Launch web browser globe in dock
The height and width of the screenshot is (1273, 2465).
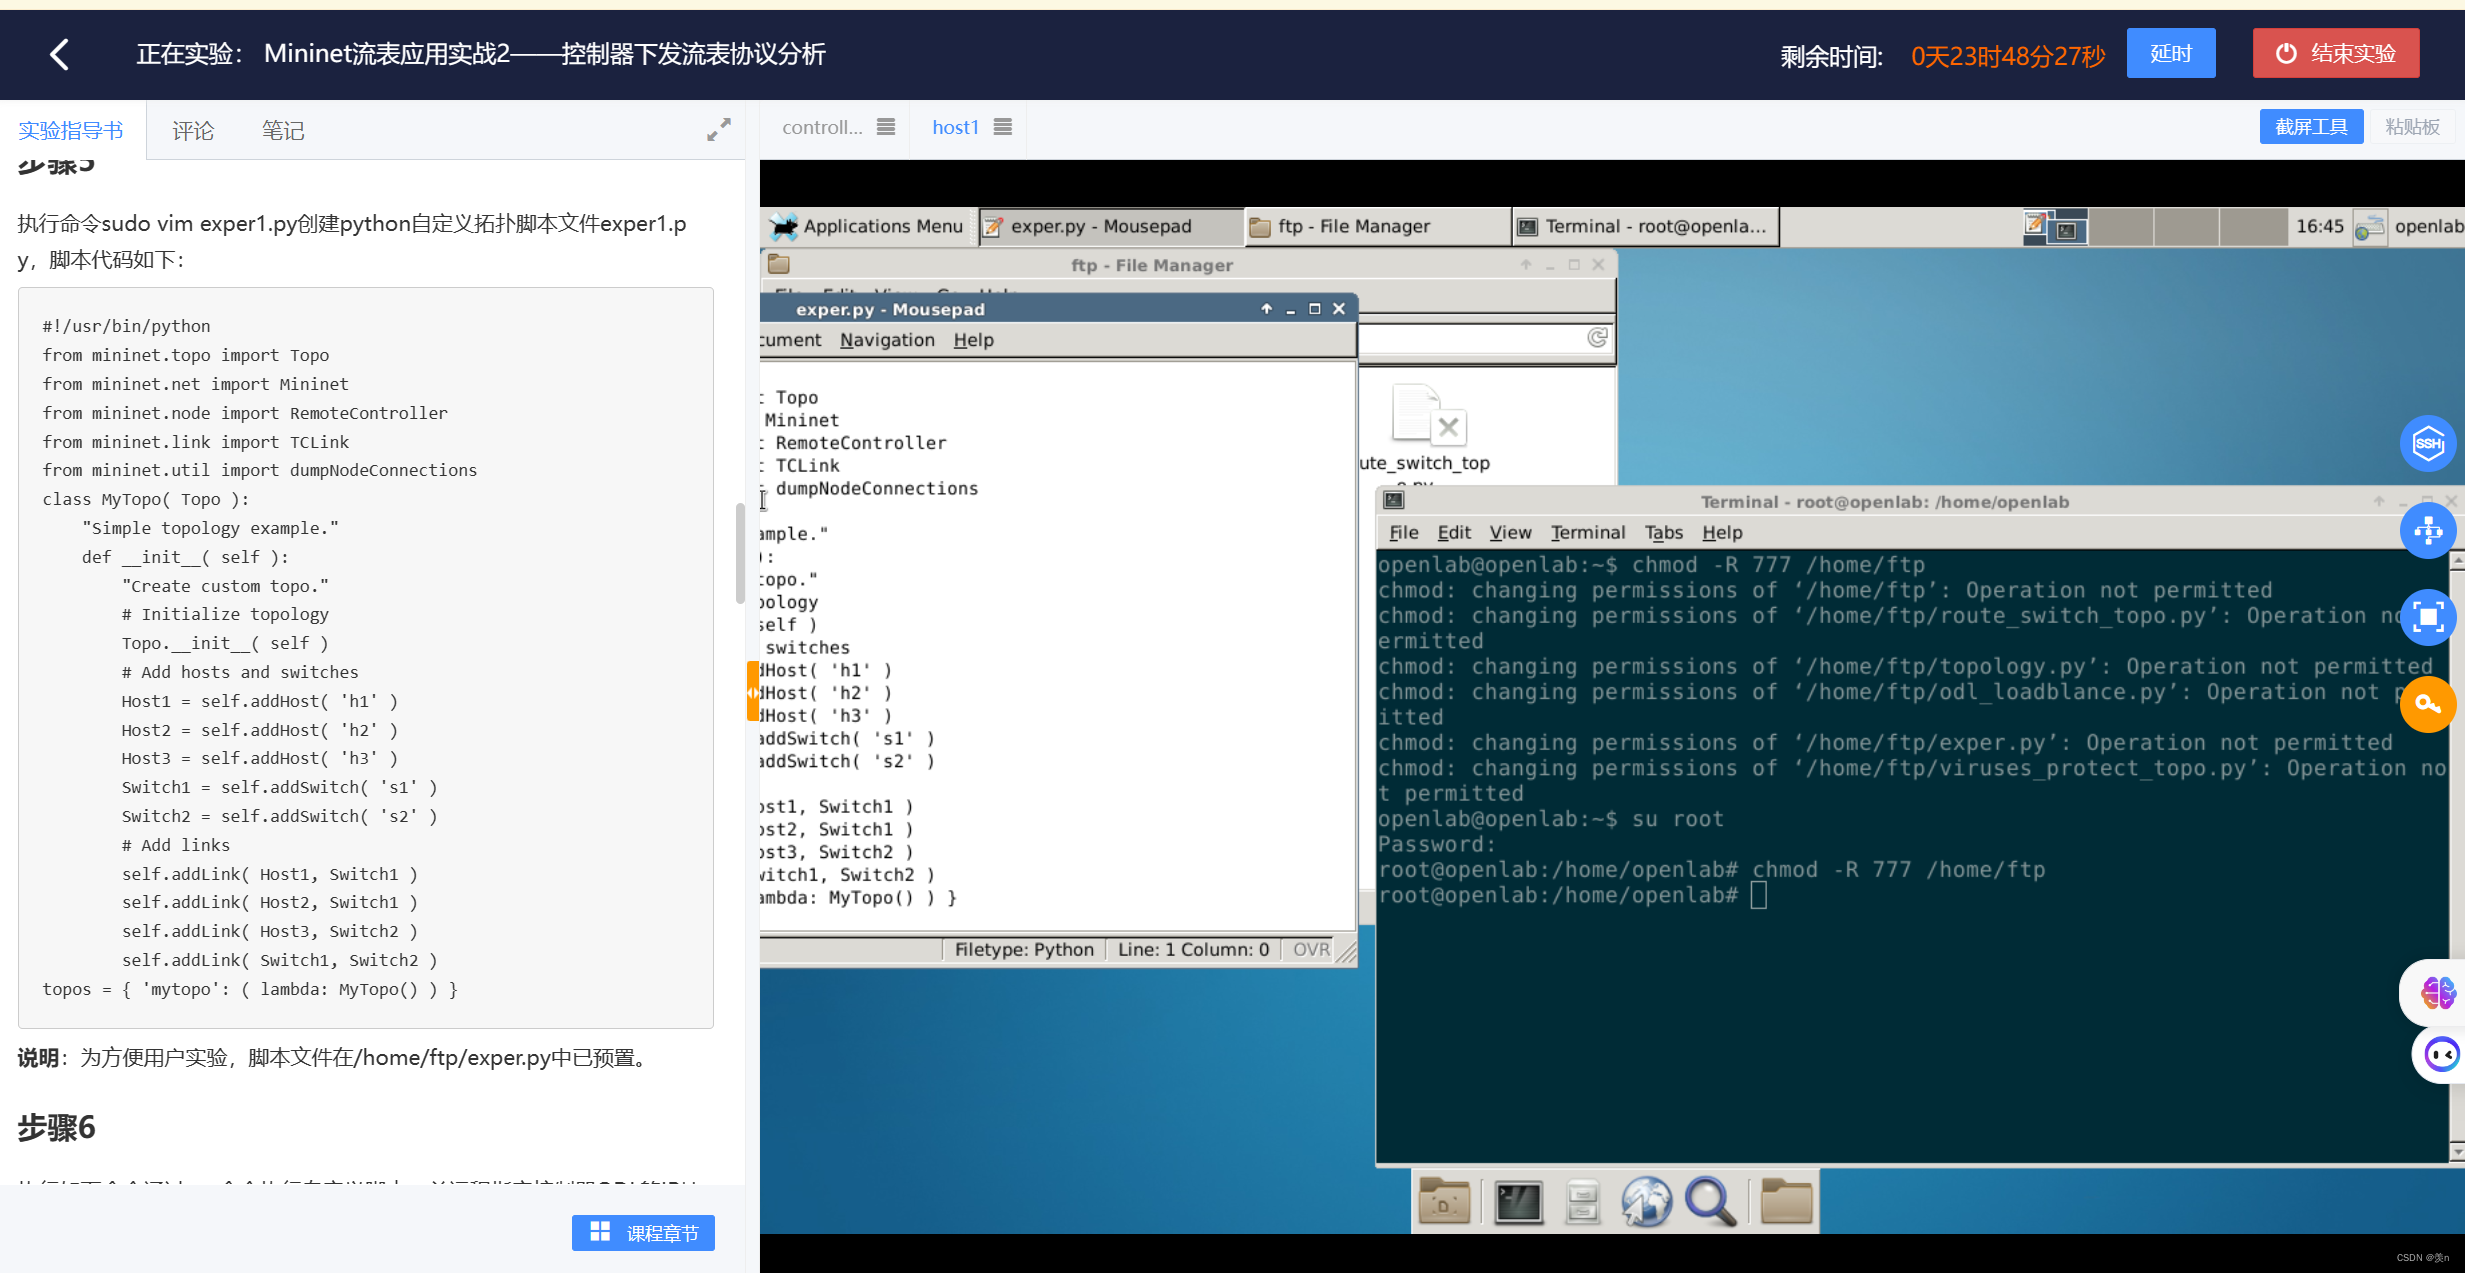pyautogui.click(x=1646, y=1202)
